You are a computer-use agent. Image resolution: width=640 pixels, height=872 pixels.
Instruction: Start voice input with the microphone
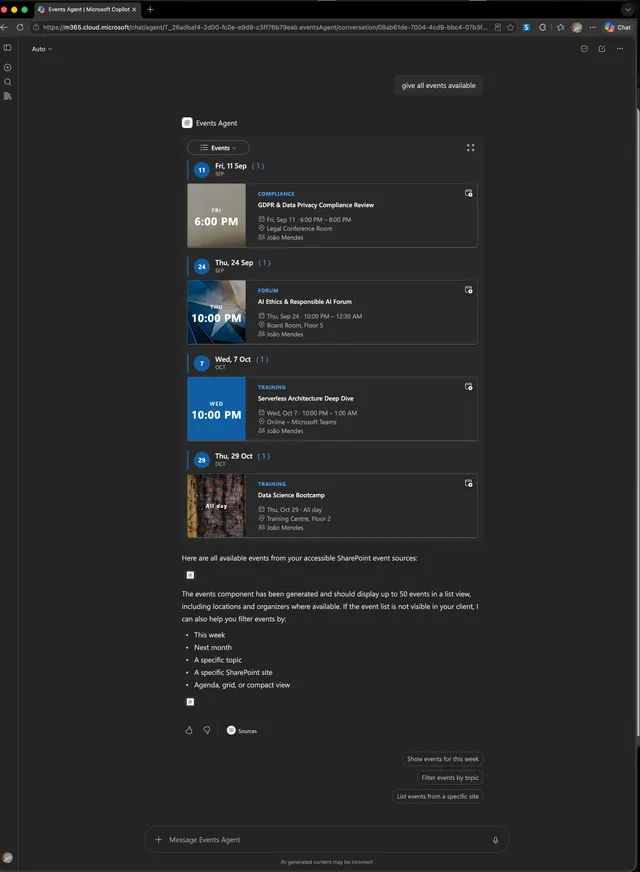(x=495, y=840)
